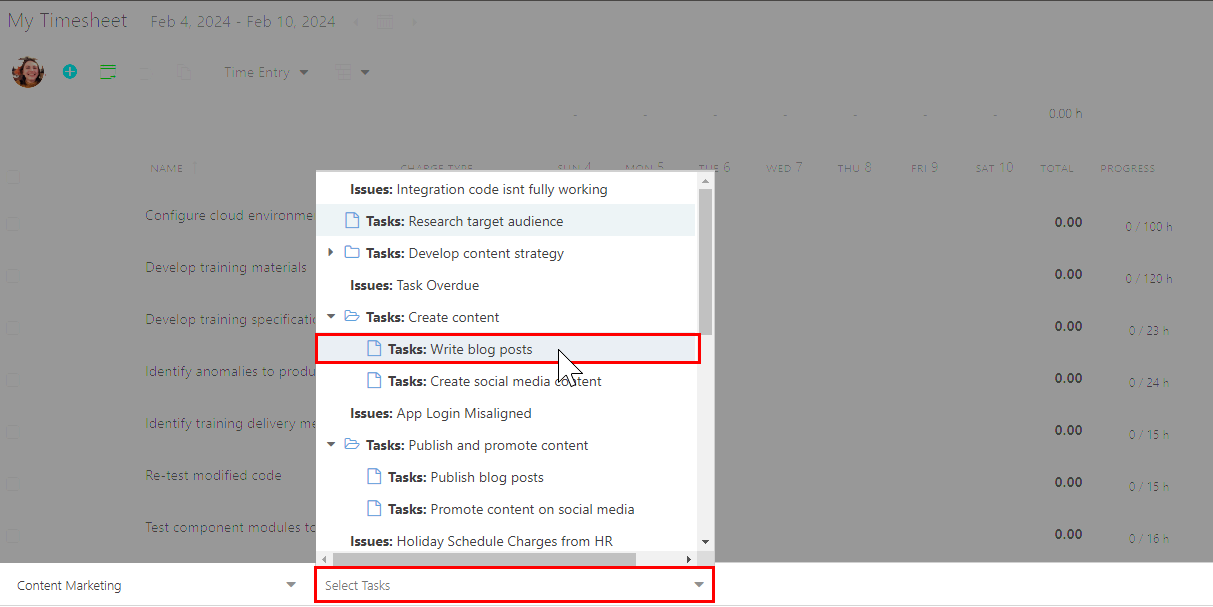The height and width of the screenshot is (607, 1213).
Task: Click the submit timesheet icon in toolbar
Action: pos(108,71)
